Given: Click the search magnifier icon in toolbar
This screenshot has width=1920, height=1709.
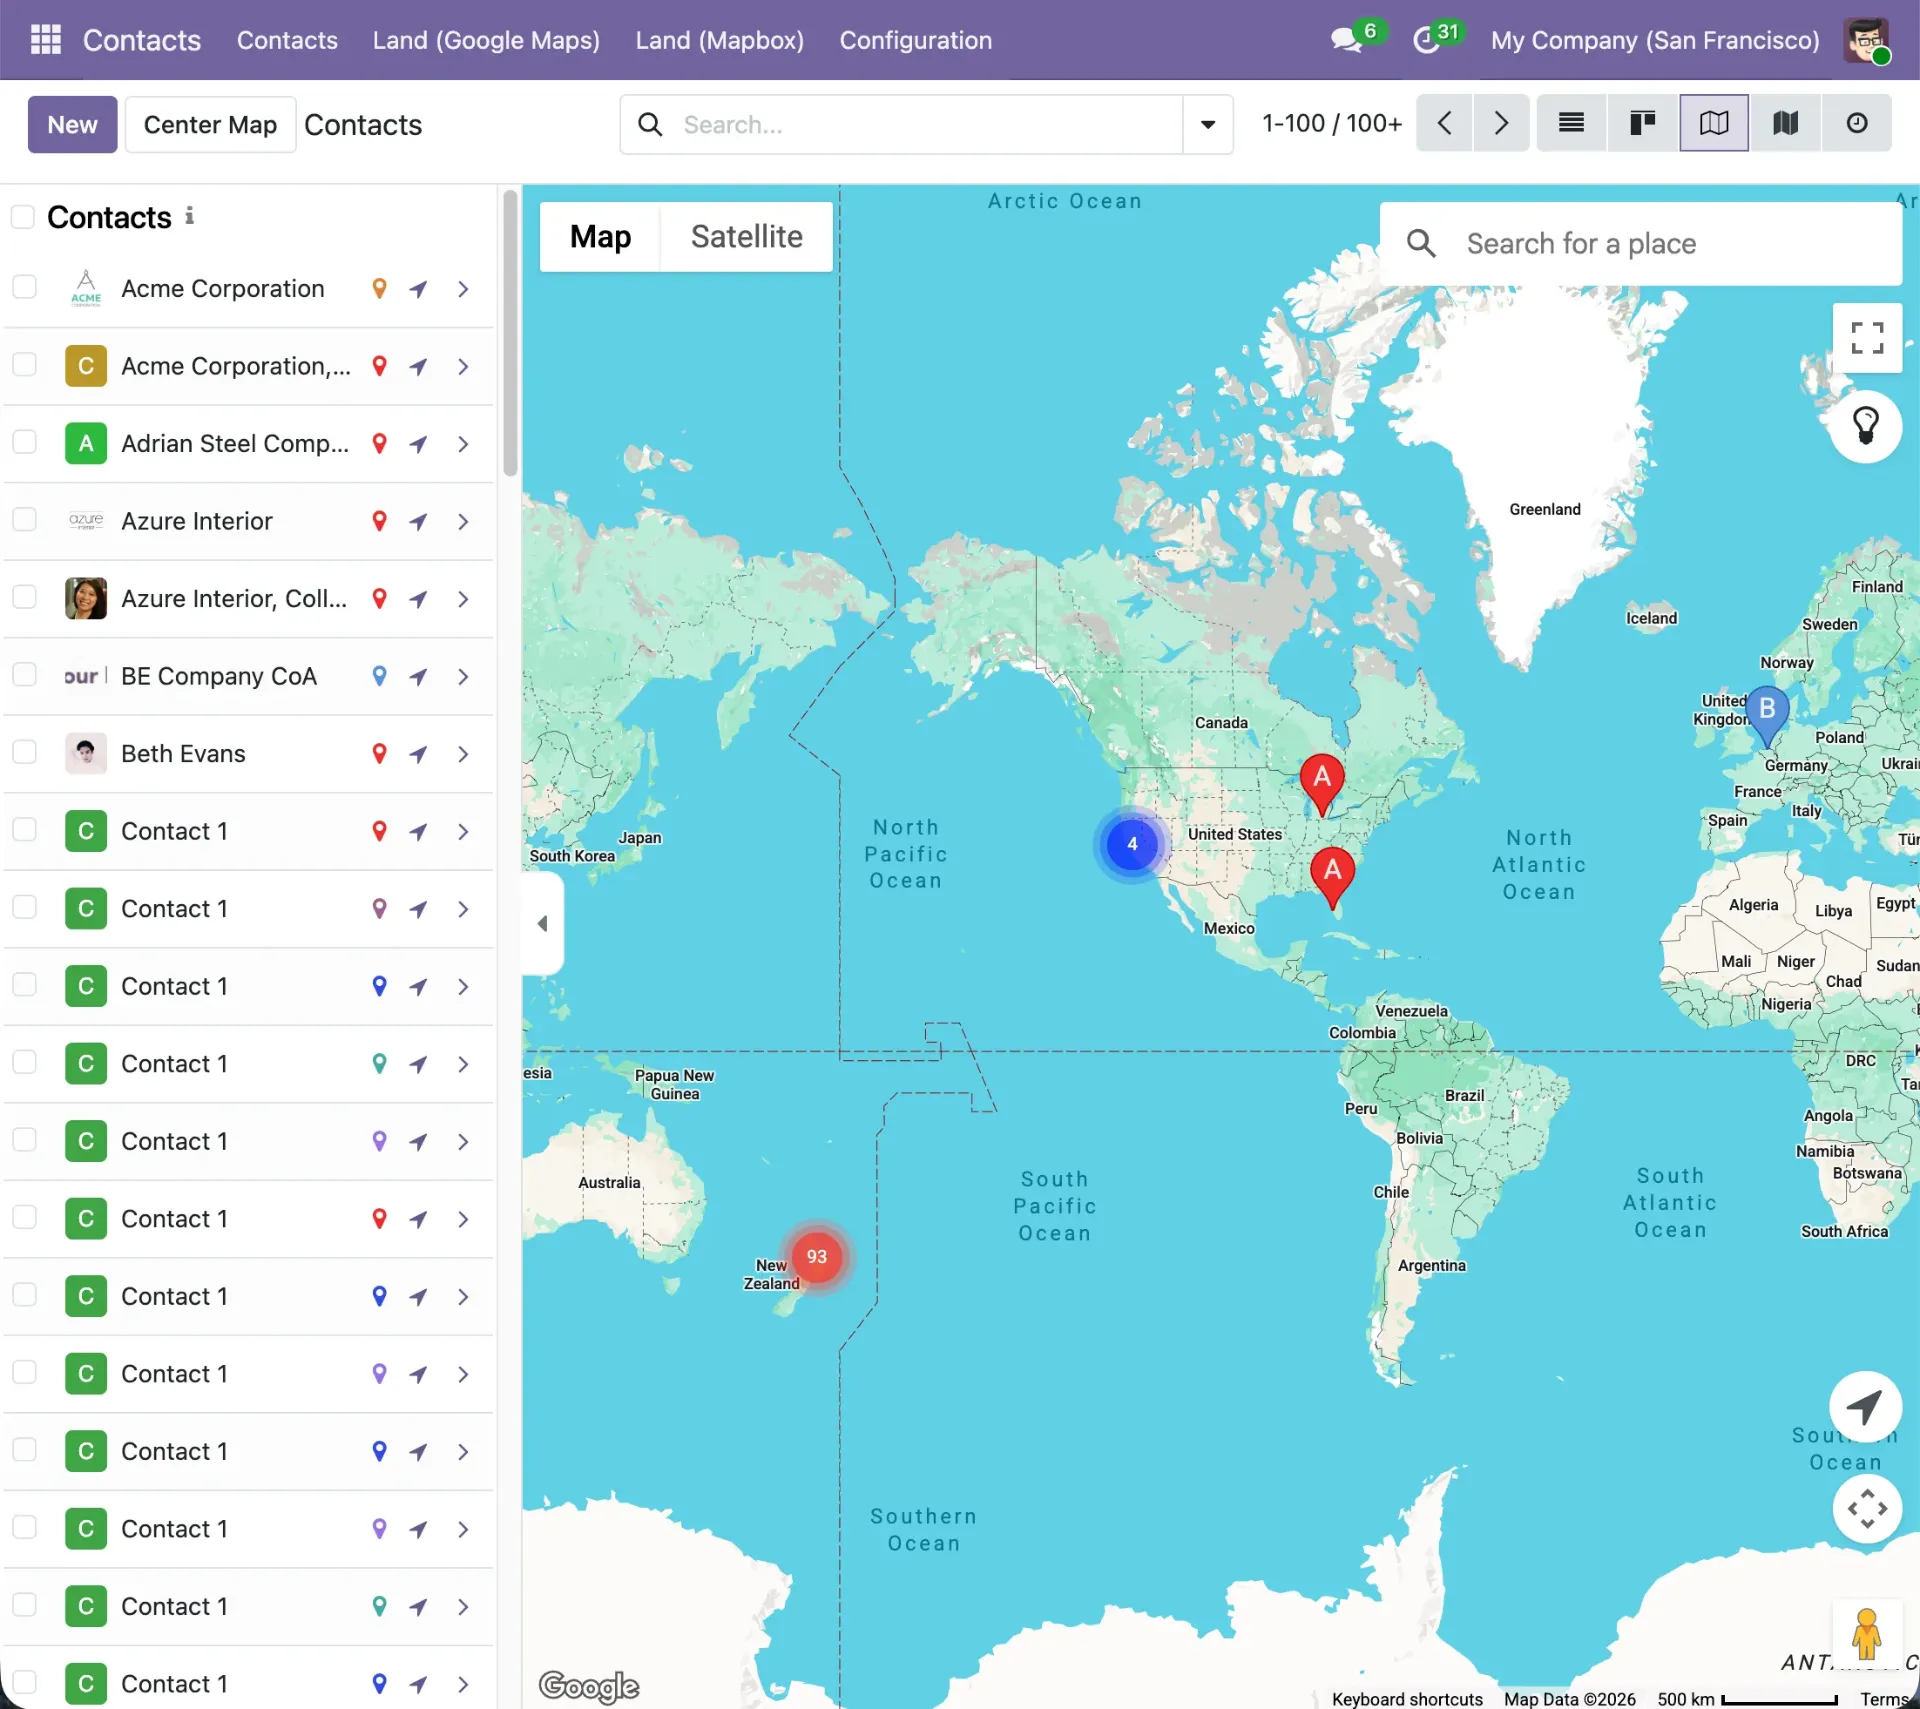Looking at the screenshot, I should tap(650, 125).
